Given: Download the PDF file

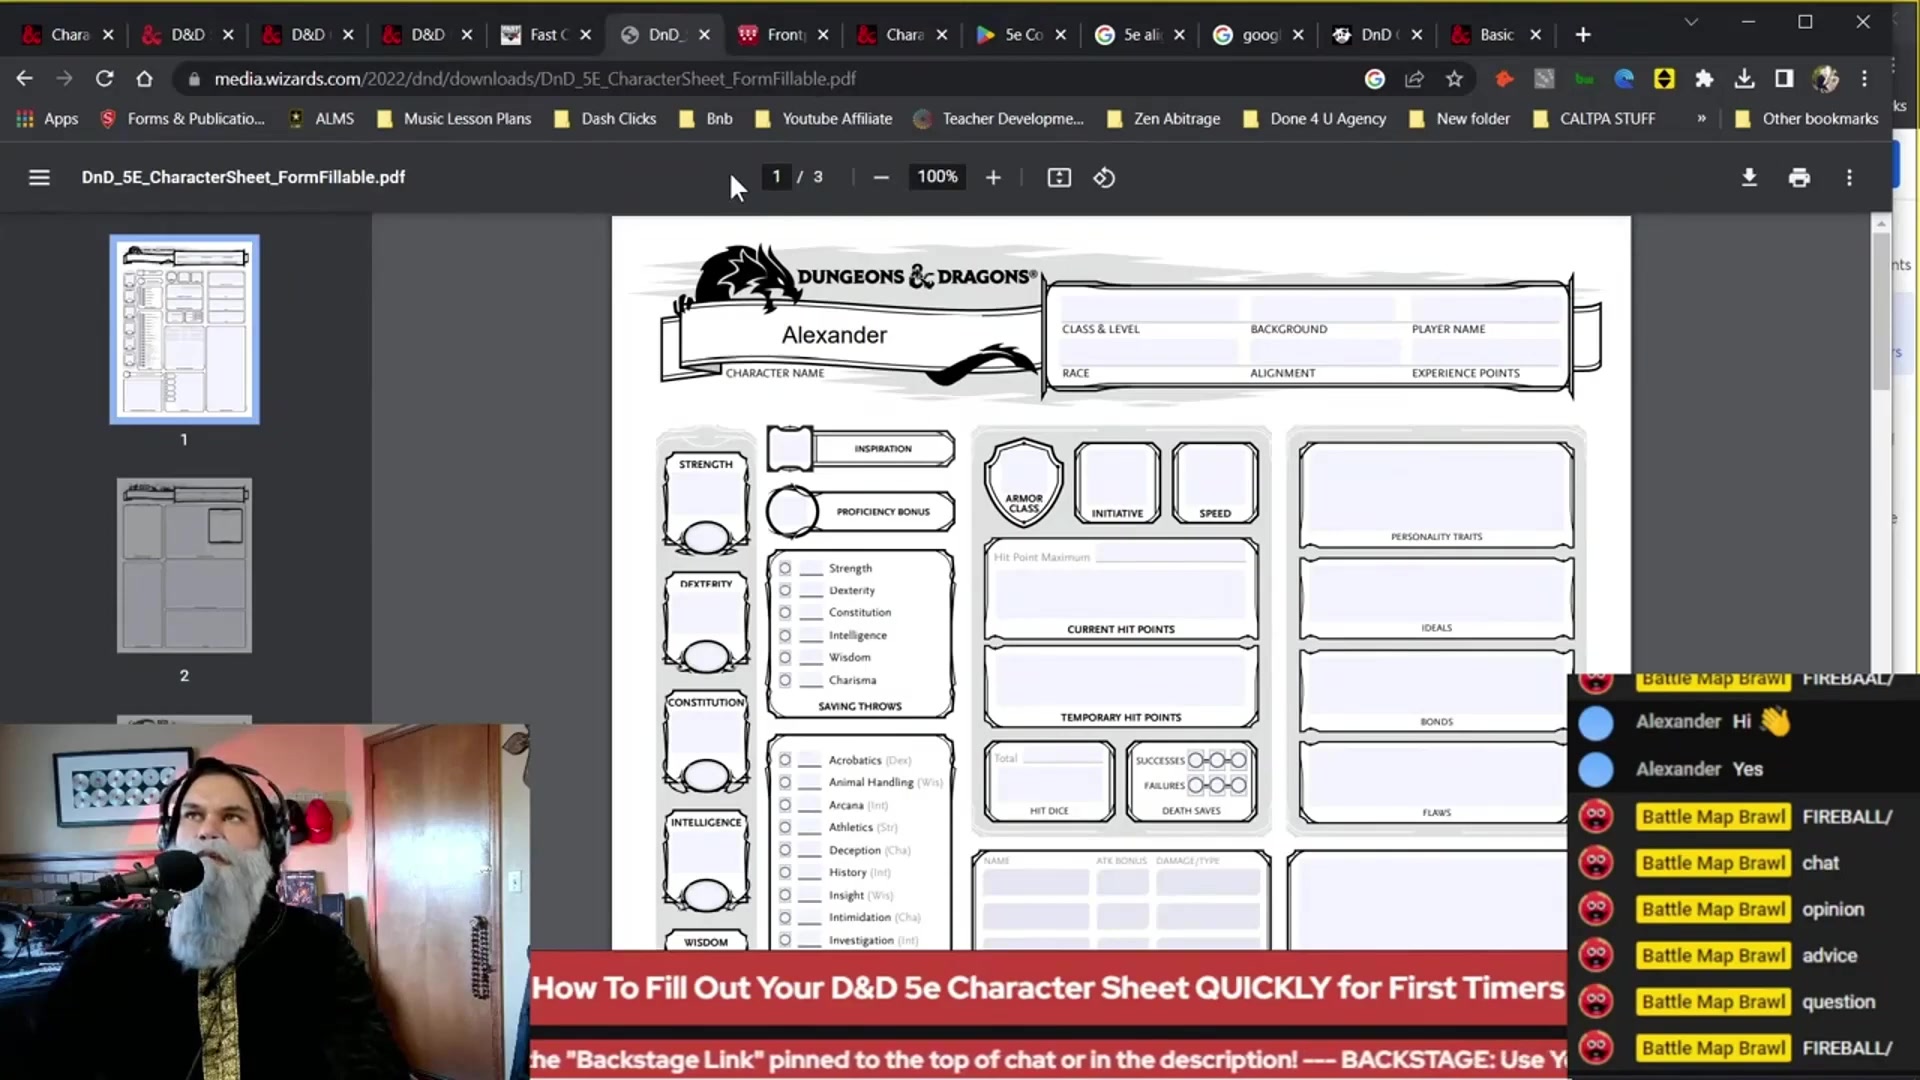Looking at the screenshot, I should [x=1749, y=177].
